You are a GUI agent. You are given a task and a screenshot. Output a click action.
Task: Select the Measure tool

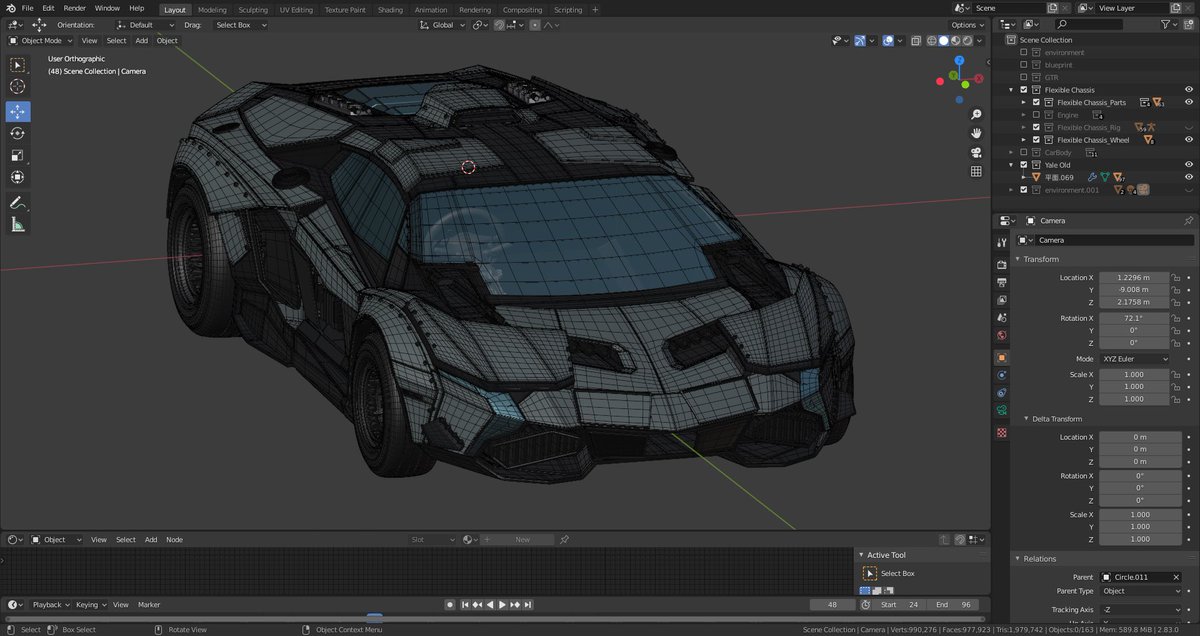(18, 224)
